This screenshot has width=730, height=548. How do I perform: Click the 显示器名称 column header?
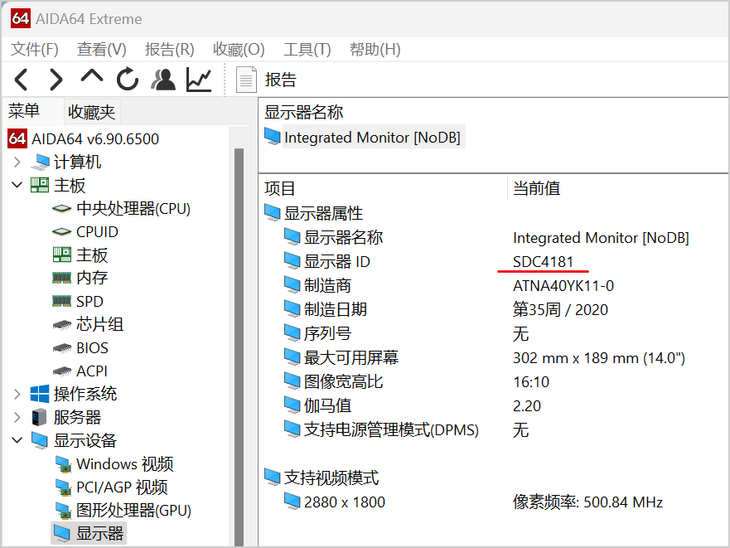pos(304,112)
